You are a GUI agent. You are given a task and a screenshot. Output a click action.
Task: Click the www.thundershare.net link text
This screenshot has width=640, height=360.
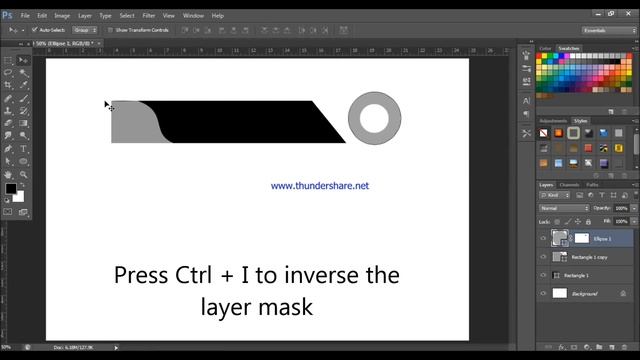click(x=320, y=186)
